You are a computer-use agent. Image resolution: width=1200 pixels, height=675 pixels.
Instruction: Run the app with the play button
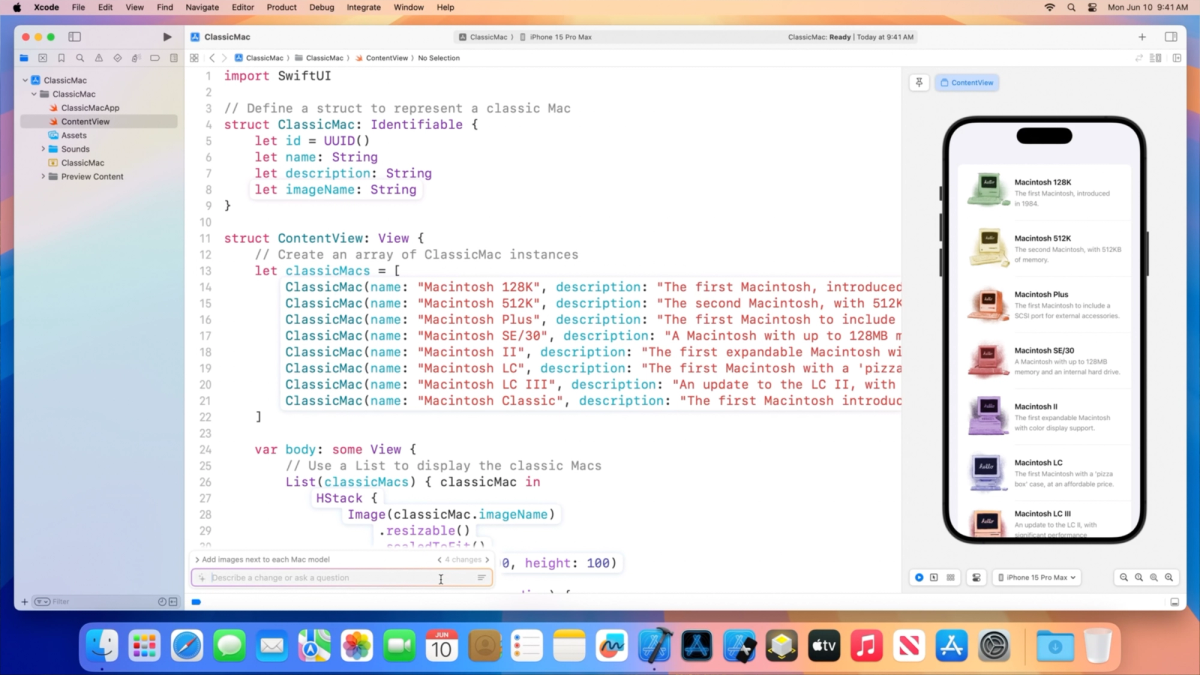tap(167, 36)
